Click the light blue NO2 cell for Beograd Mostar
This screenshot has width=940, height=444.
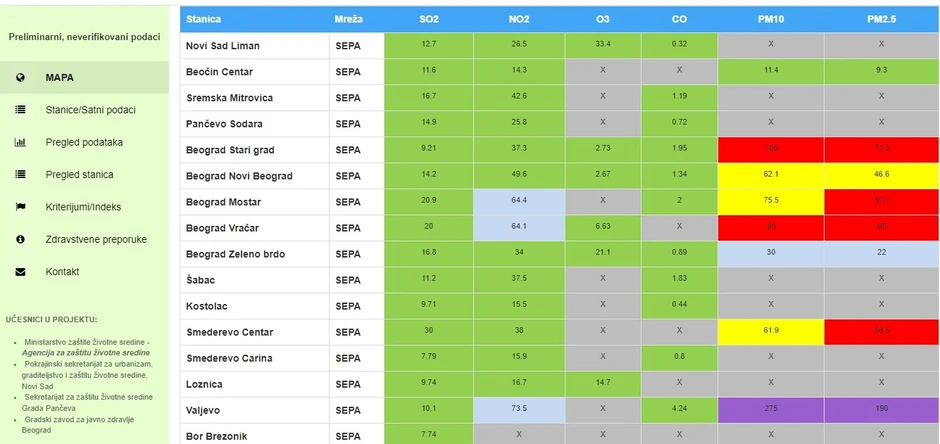coord(518,201)
